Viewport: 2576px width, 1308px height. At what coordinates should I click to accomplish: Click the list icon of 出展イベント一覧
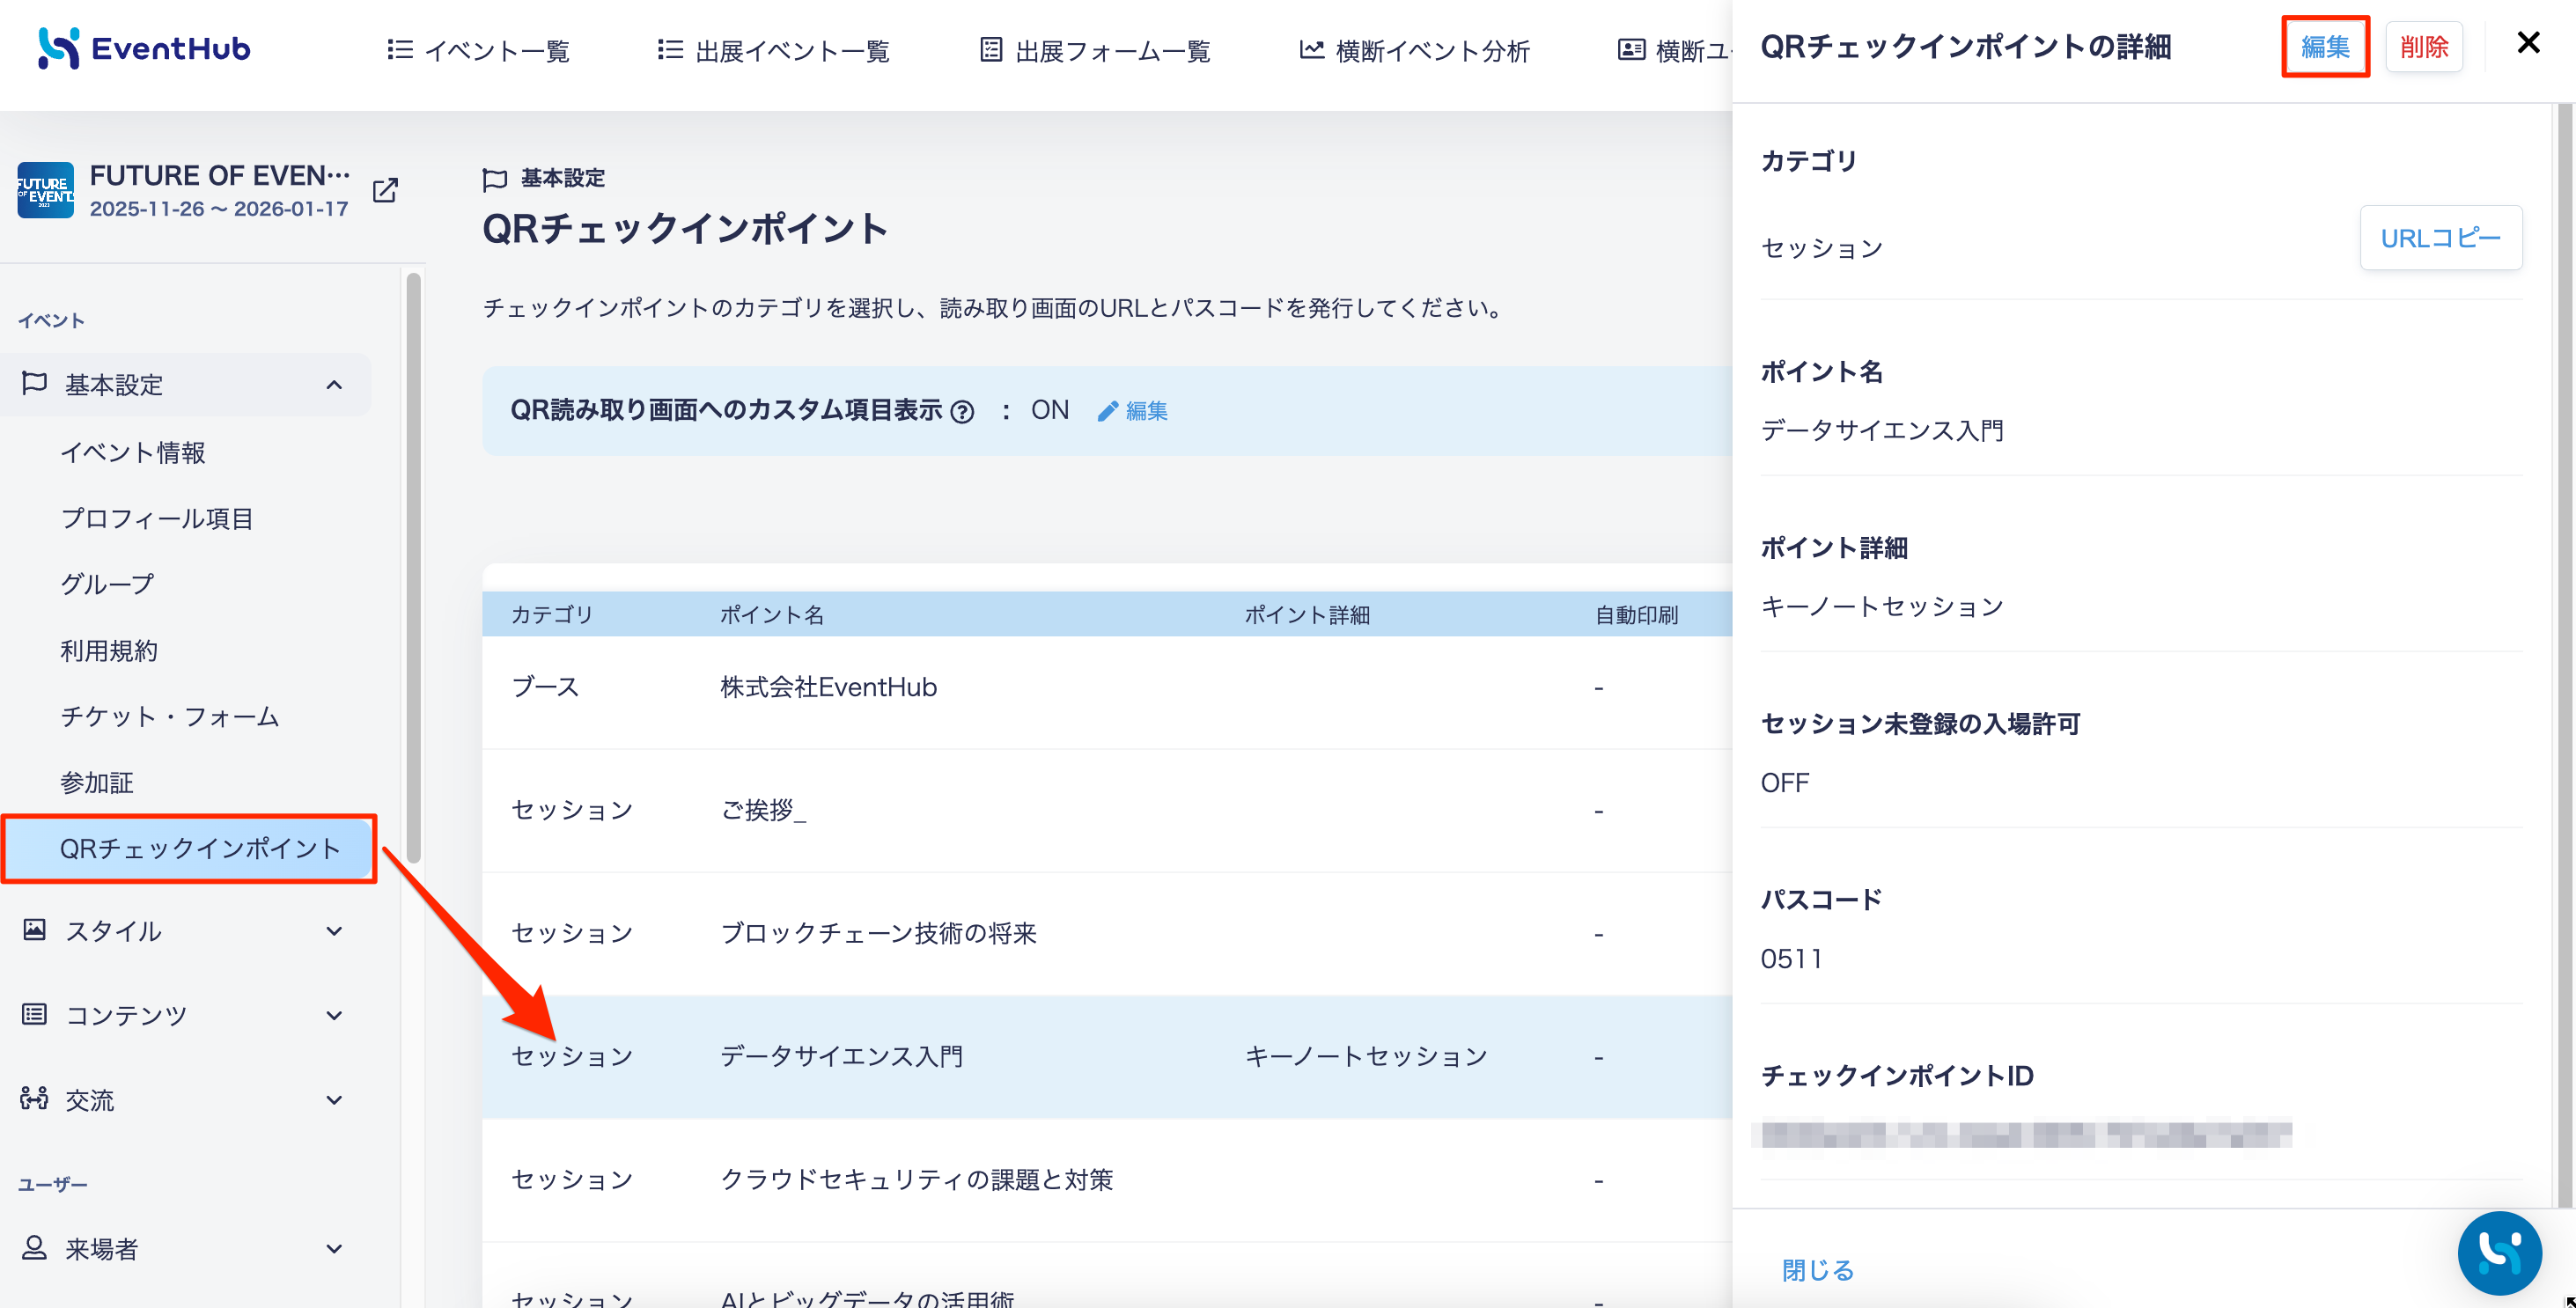point(670,49)
